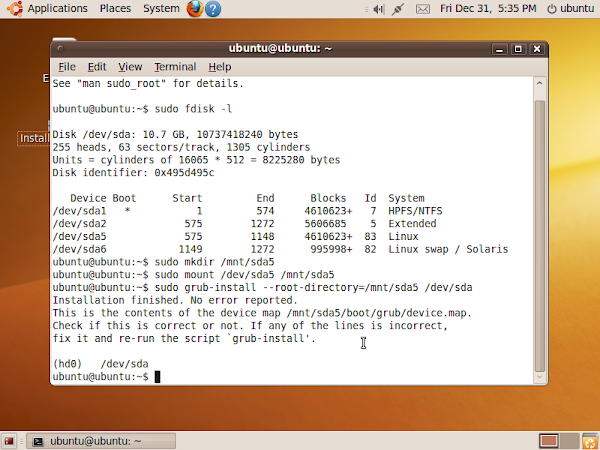Viewport: 600px width, 450px height.
Task: Click the terminal window menu icon in title bar
Action: tap(60, 49)
